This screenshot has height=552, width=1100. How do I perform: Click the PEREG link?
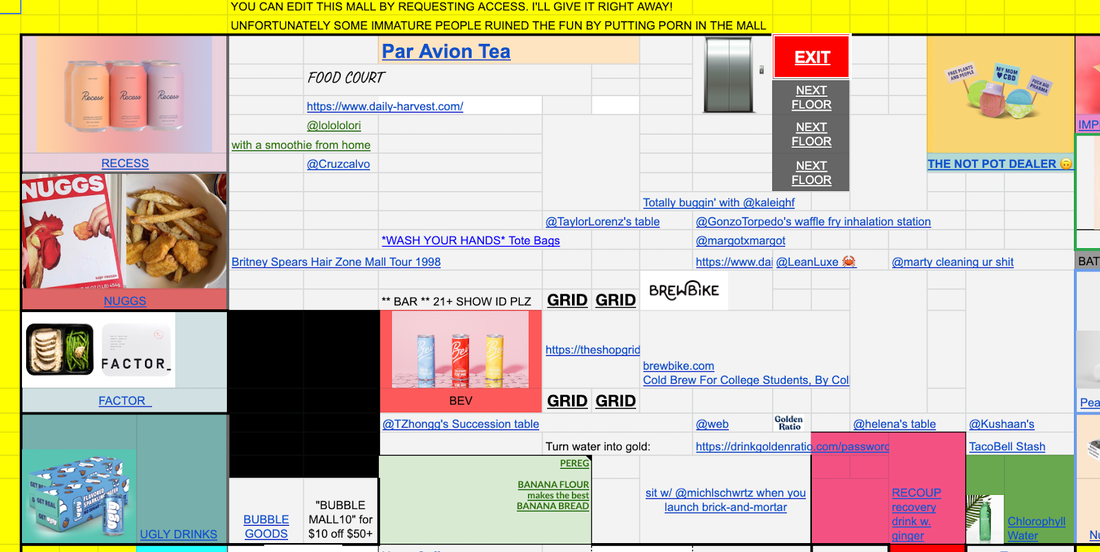(x=575, y=463)
